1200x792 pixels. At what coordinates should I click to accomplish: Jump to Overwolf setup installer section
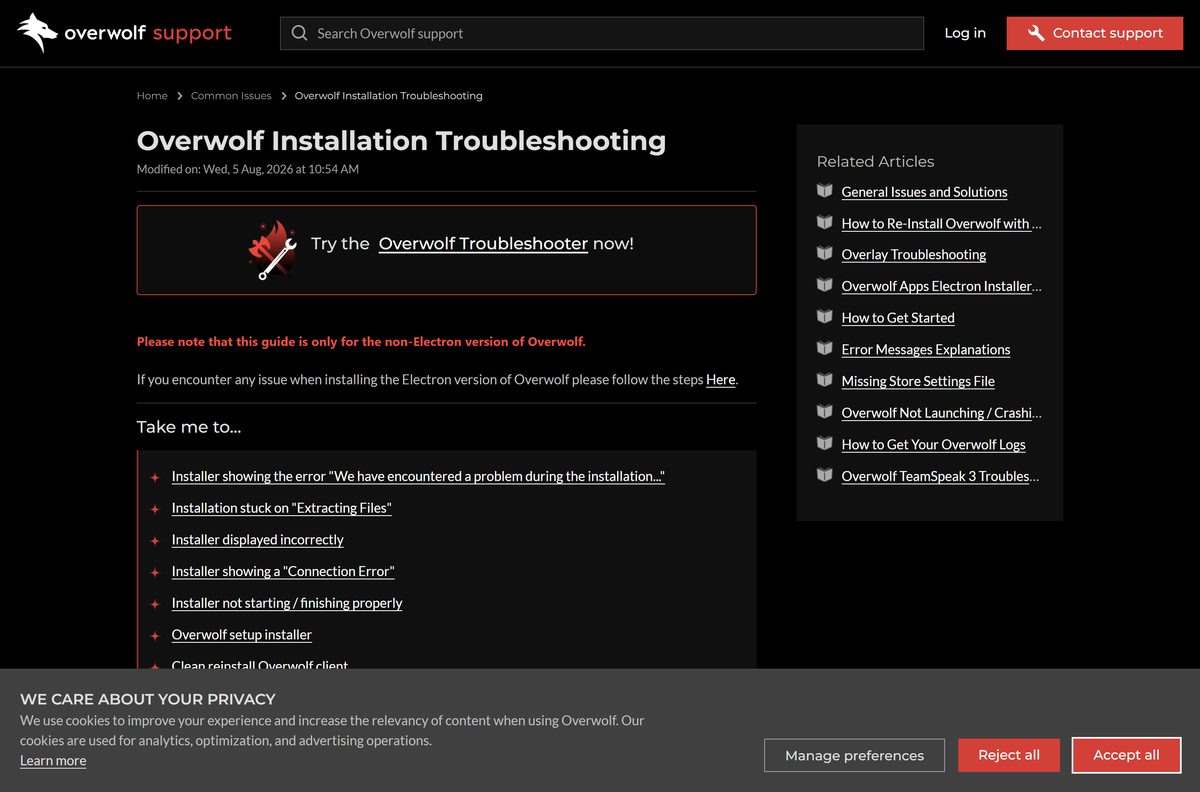(242, 635)
